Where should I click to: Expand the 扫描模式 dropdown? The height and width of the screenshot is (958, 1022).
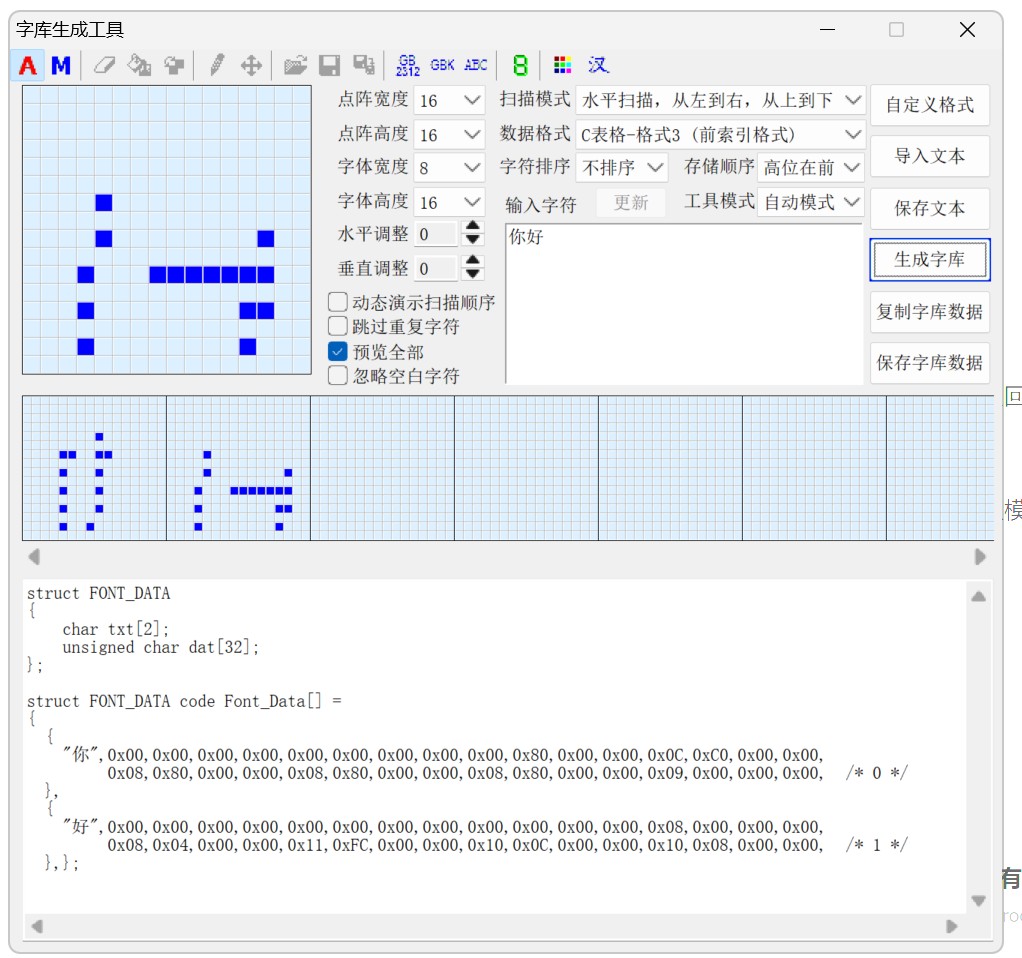[x=720, y=100]
